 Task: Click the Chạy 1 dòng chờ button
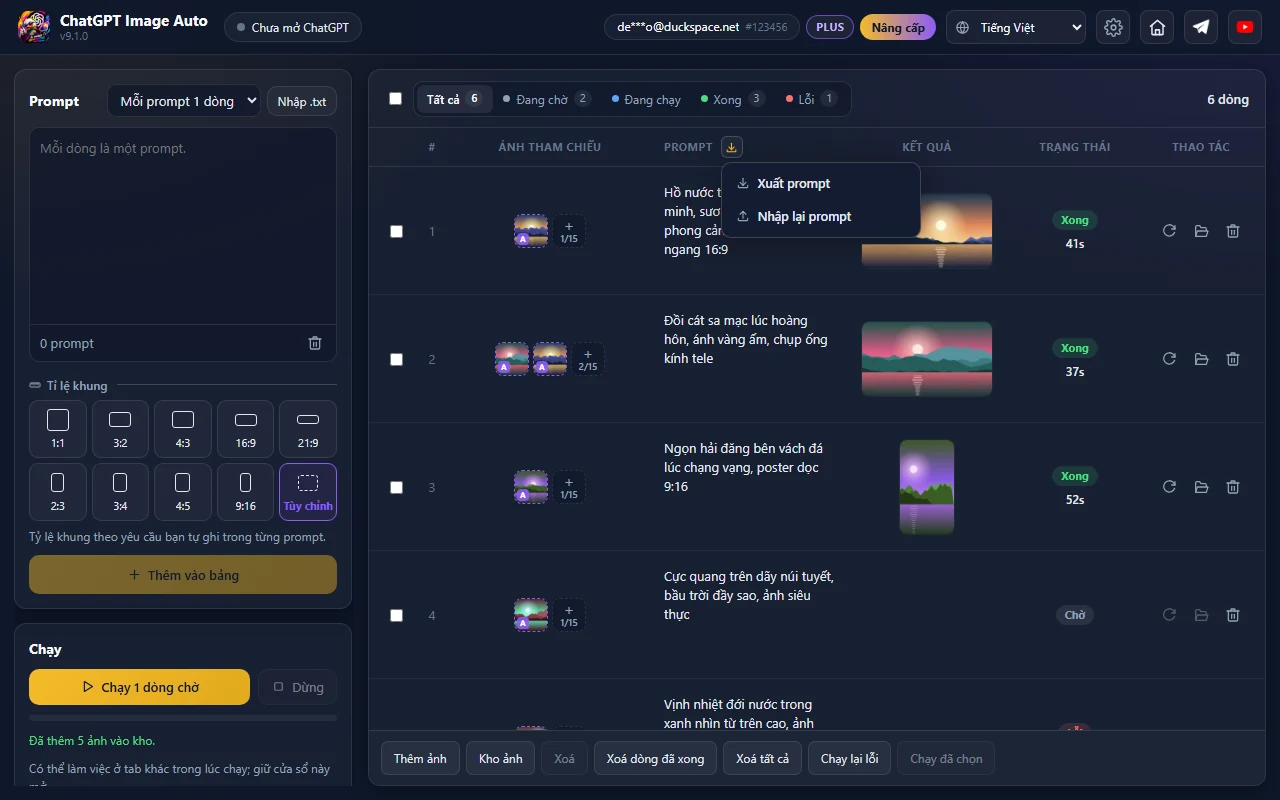click(139, 687)
